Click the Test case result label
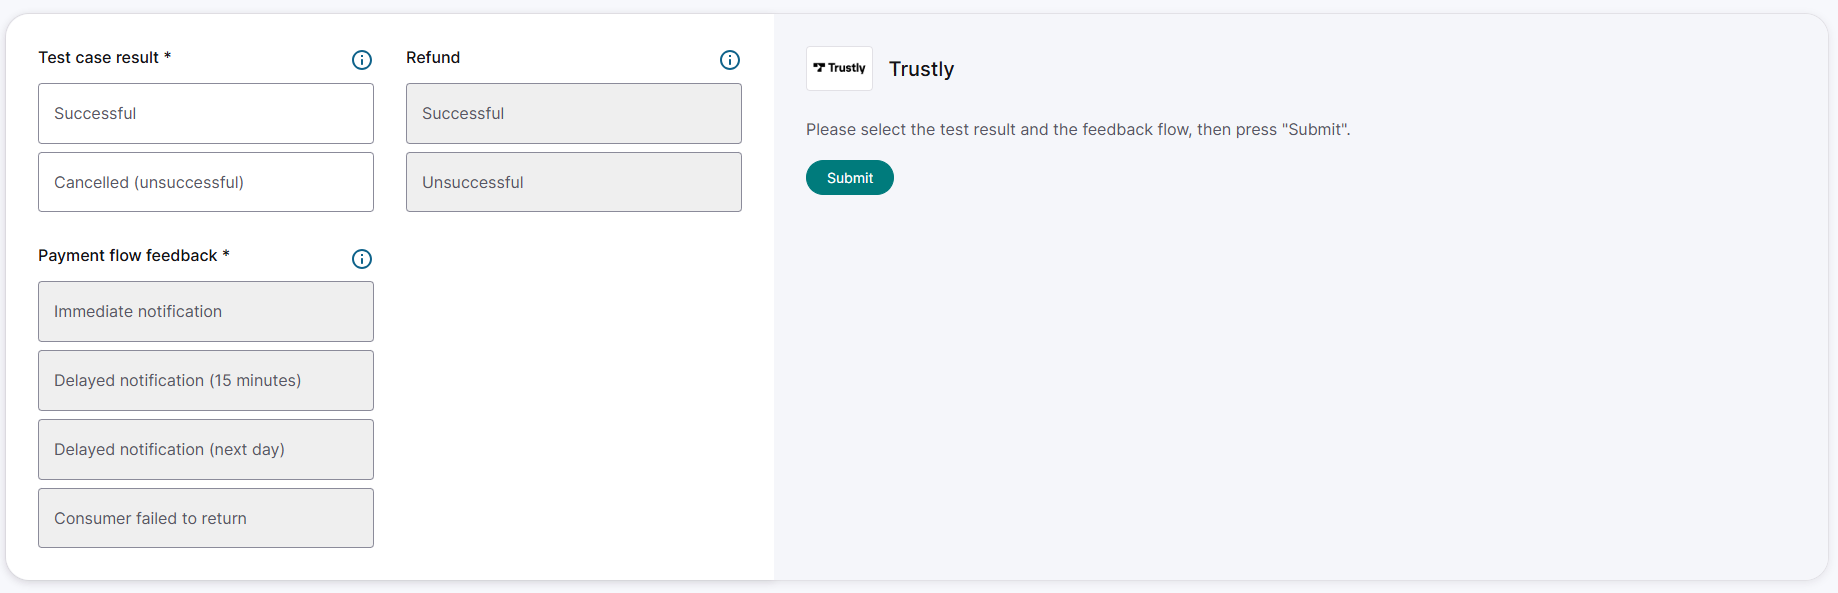Screen dimensions: 1838x593 tap(104, 57)
